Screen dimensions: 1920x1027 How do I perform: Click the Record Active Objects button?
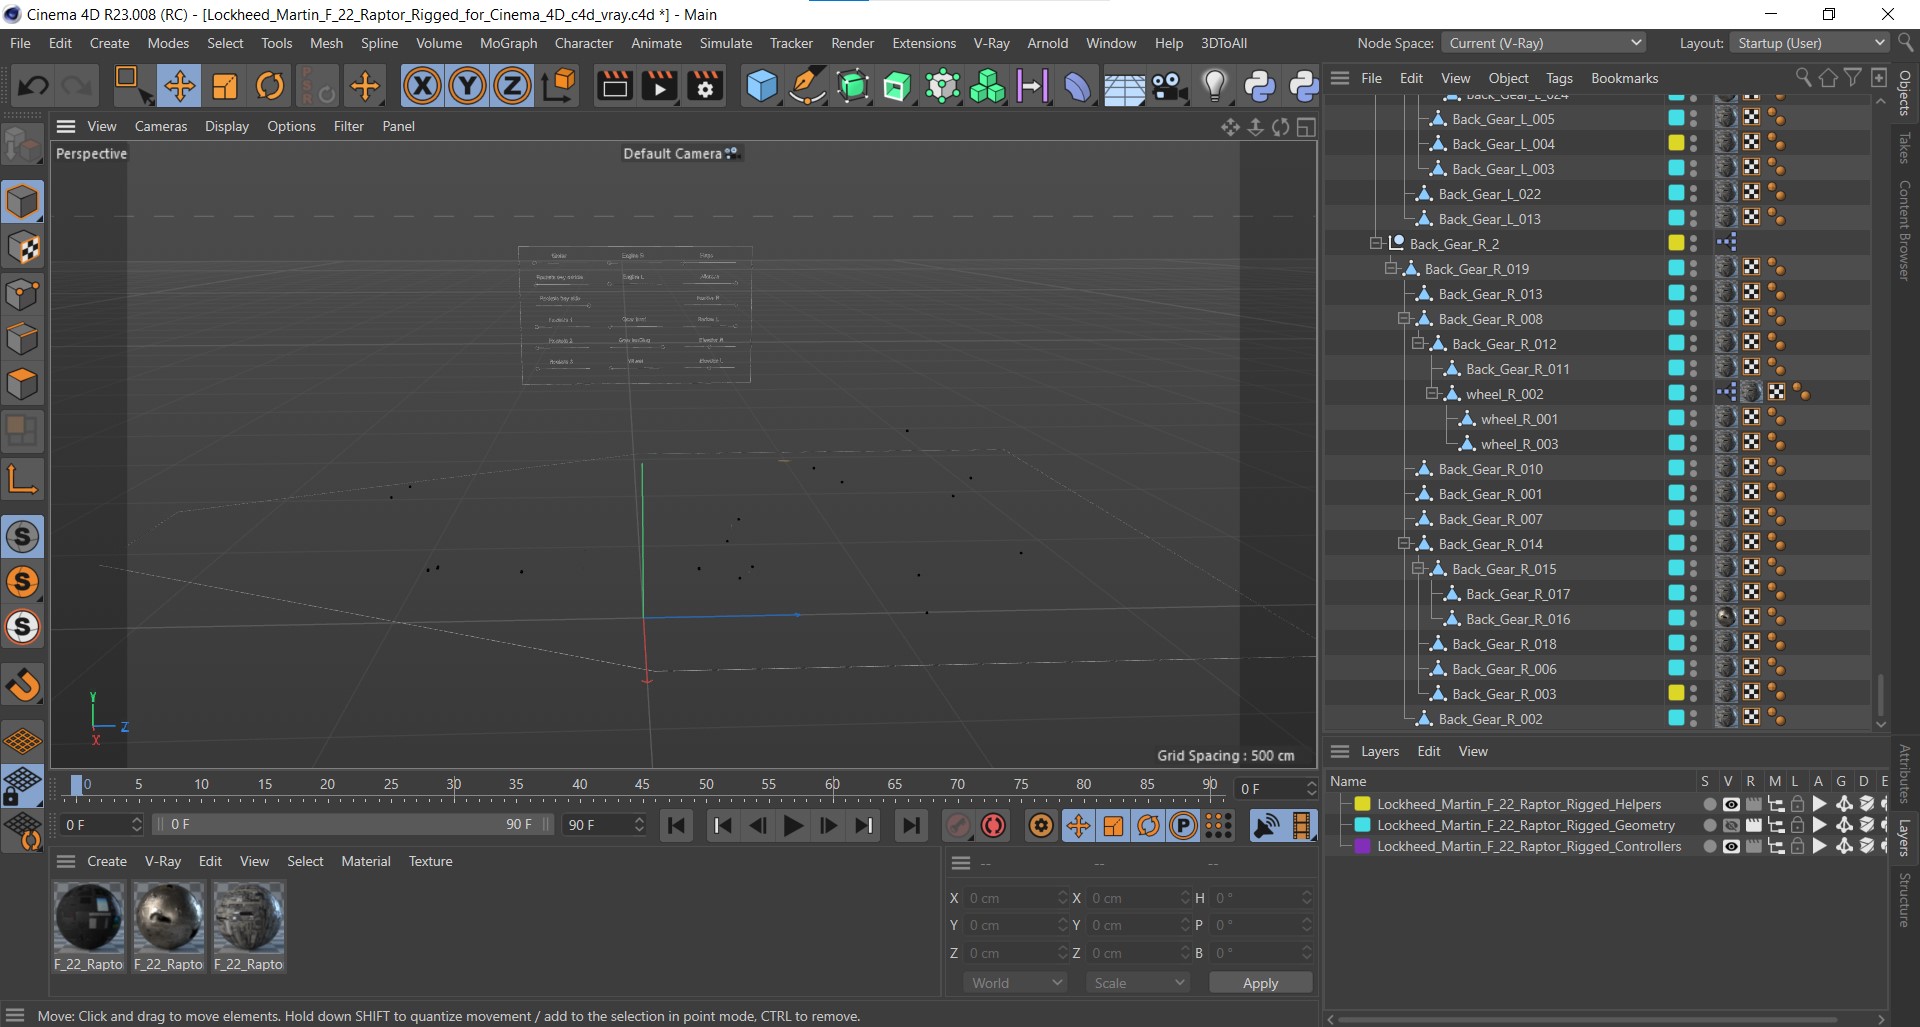point(958,825)
